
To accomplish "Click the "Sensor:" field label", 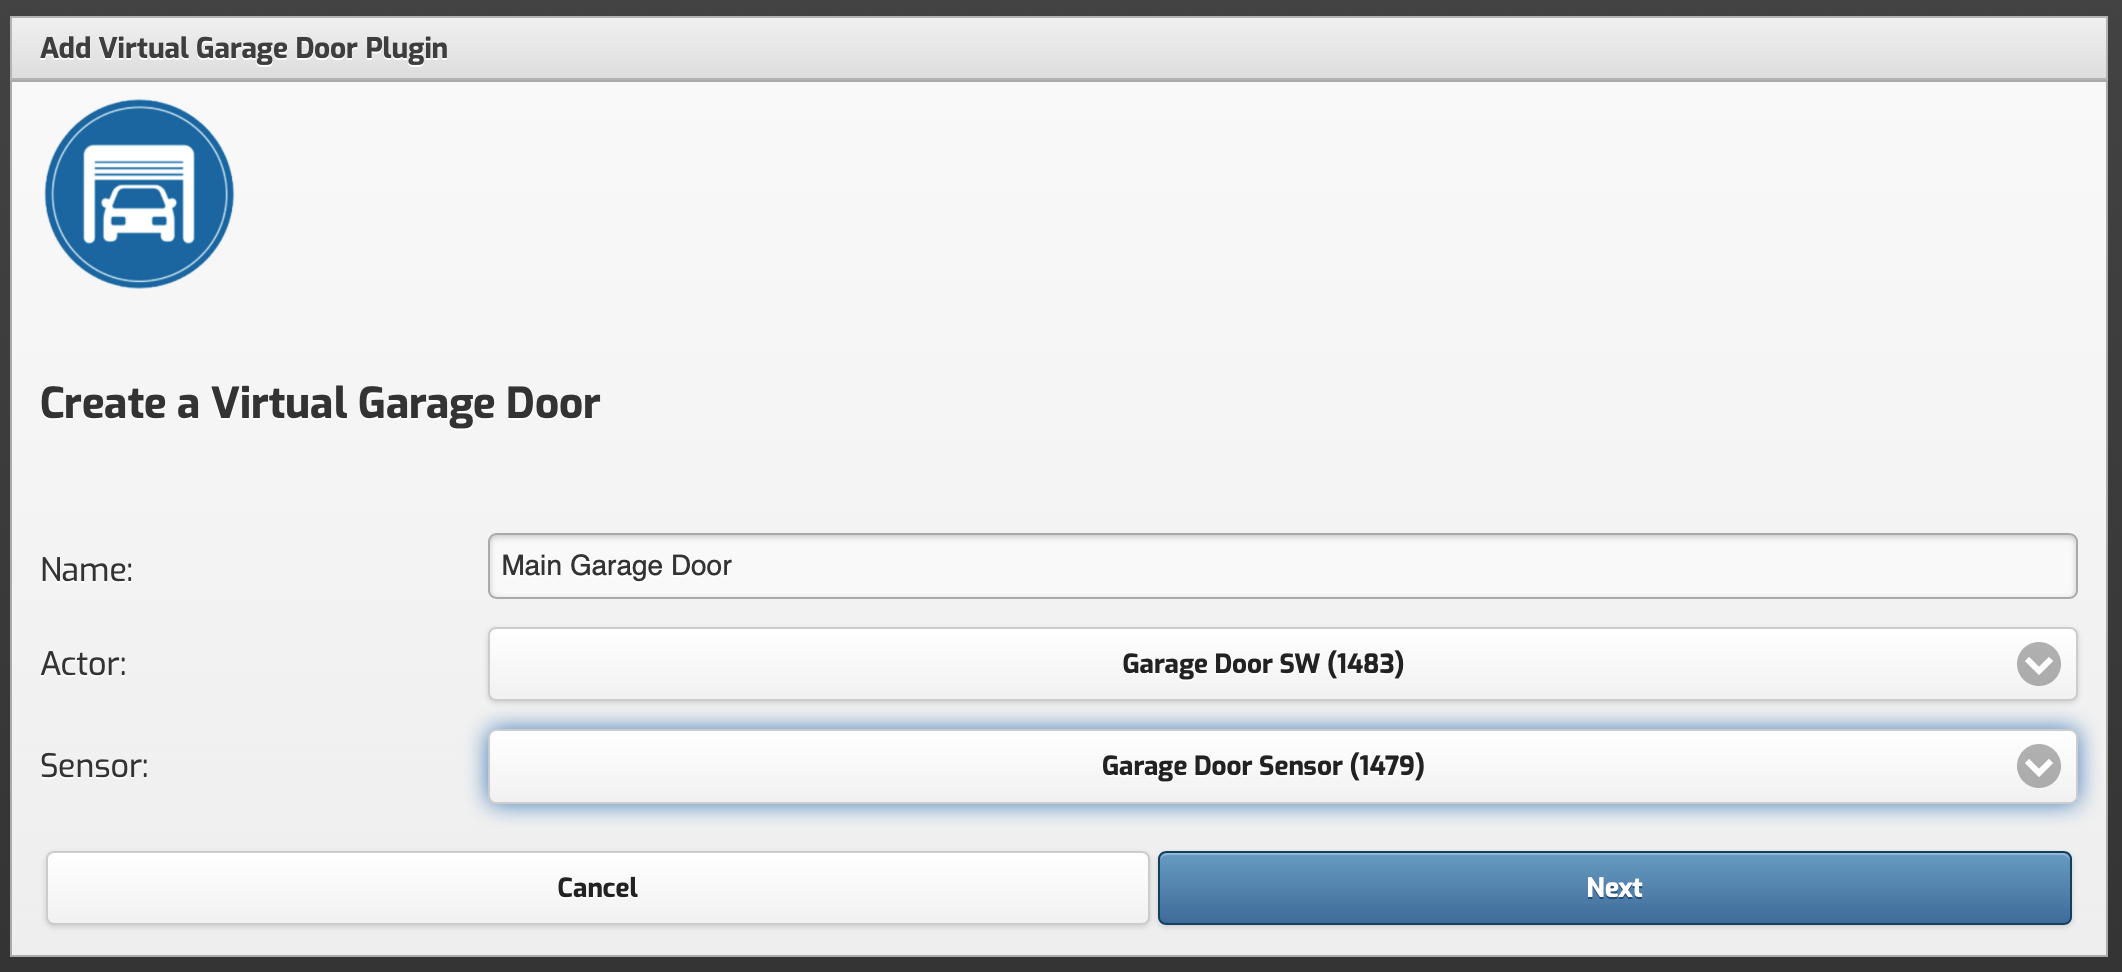I will point(94,766).
